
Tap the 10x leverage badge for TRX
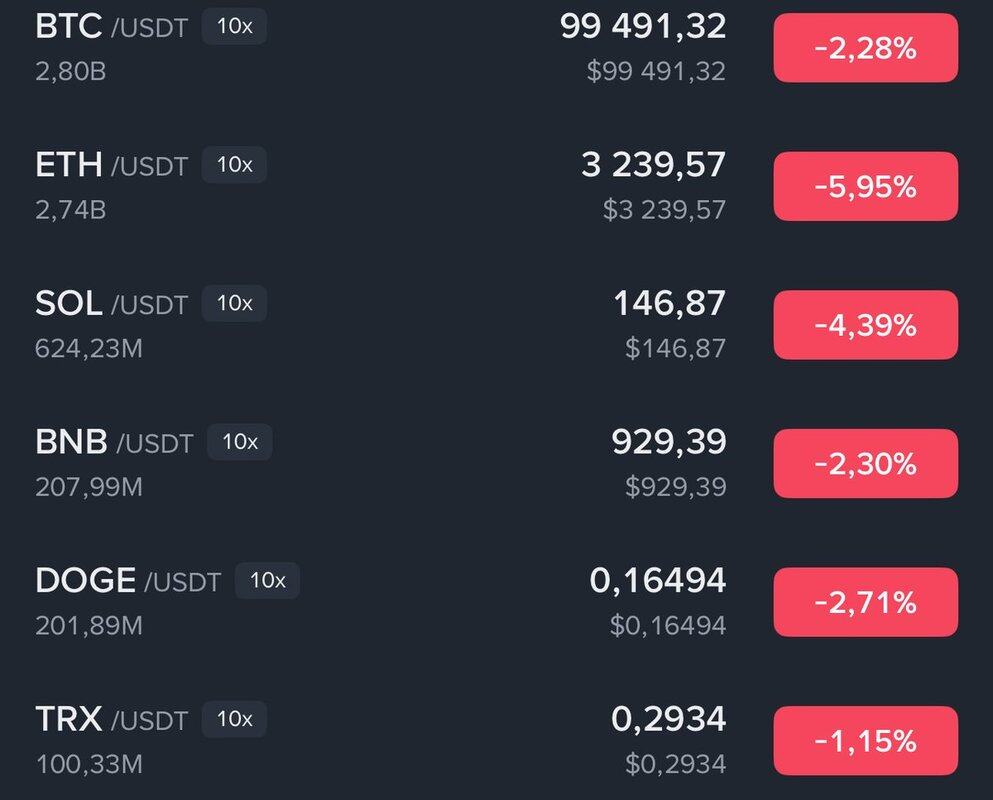pos(235,718)
